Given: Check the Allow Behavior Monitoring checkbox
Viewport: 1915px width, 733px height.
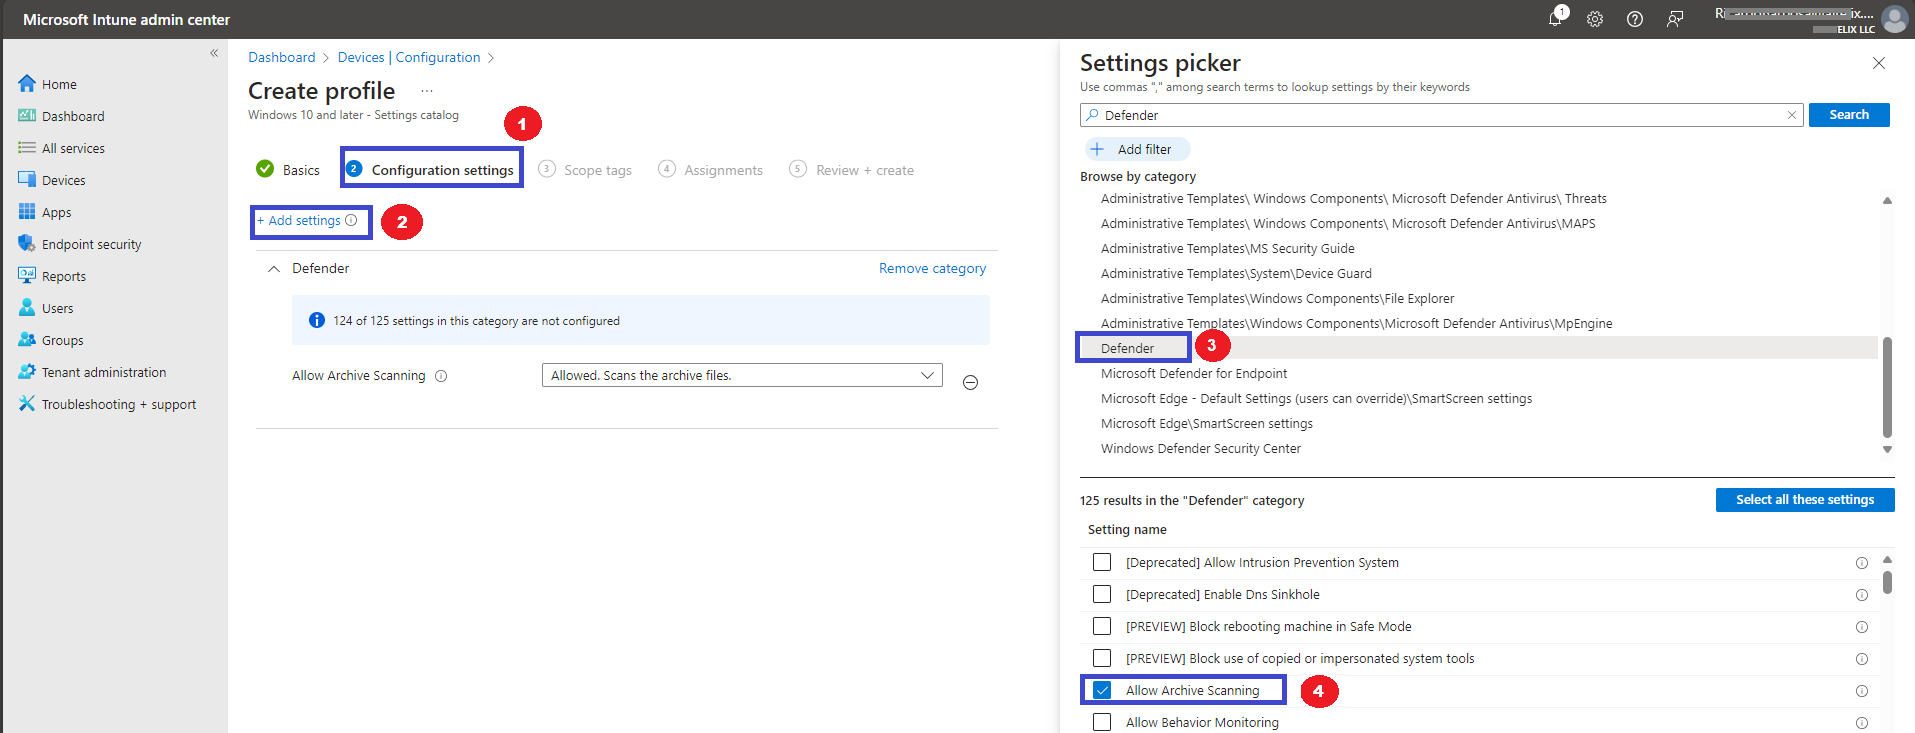Looking at the screenshot, I should click(x=1102, y=722).
